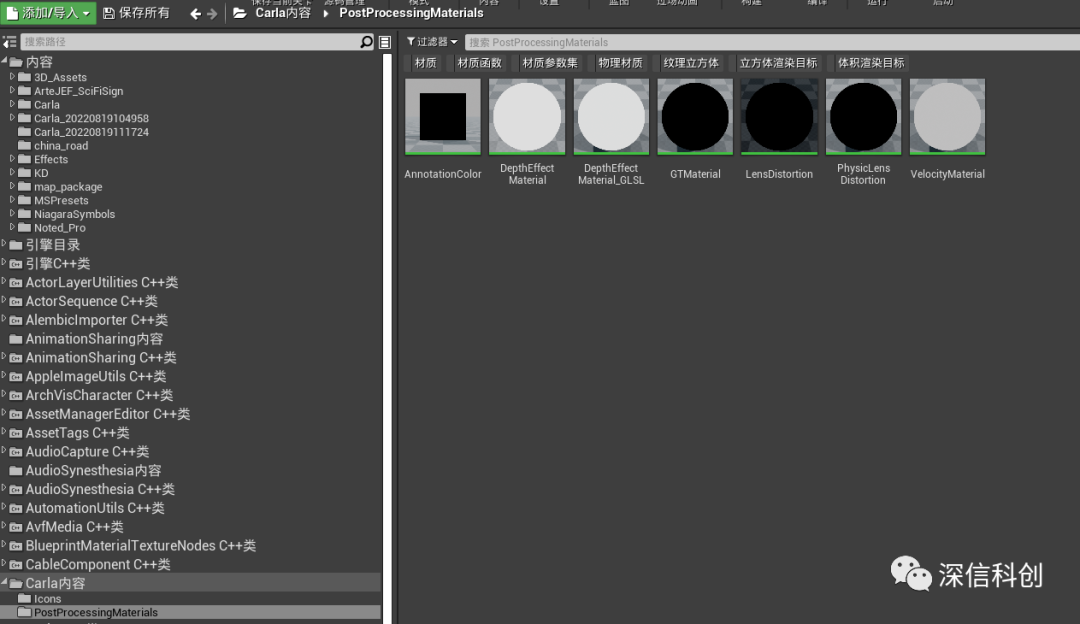This screenshot has width=1080, height=624.
Task: Select the VelocityMaterial asset thumbnail
Action: pos(947,116)
